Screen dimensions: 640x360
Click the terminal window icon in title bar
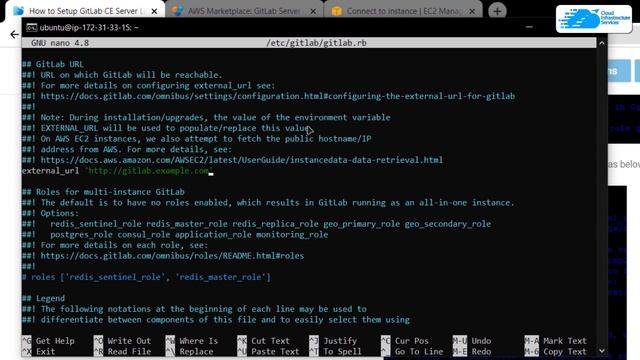(31, 27)
